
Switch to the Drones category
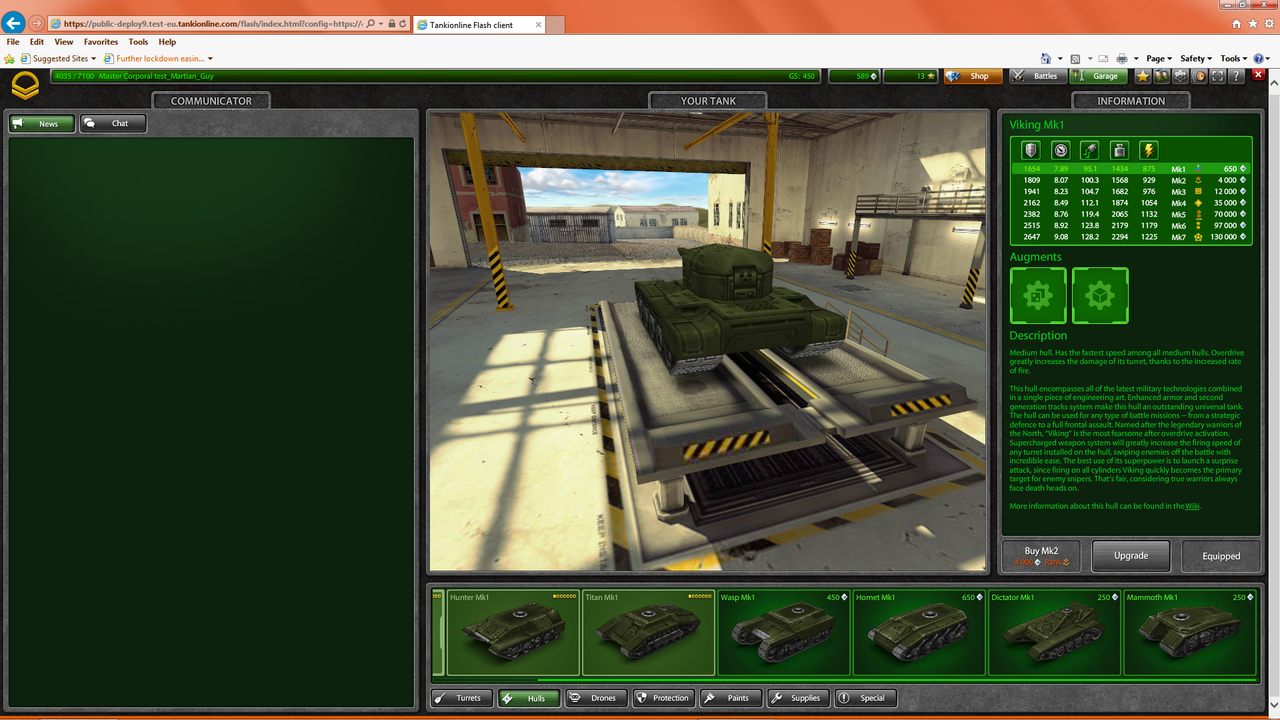(x=596, y=698)
